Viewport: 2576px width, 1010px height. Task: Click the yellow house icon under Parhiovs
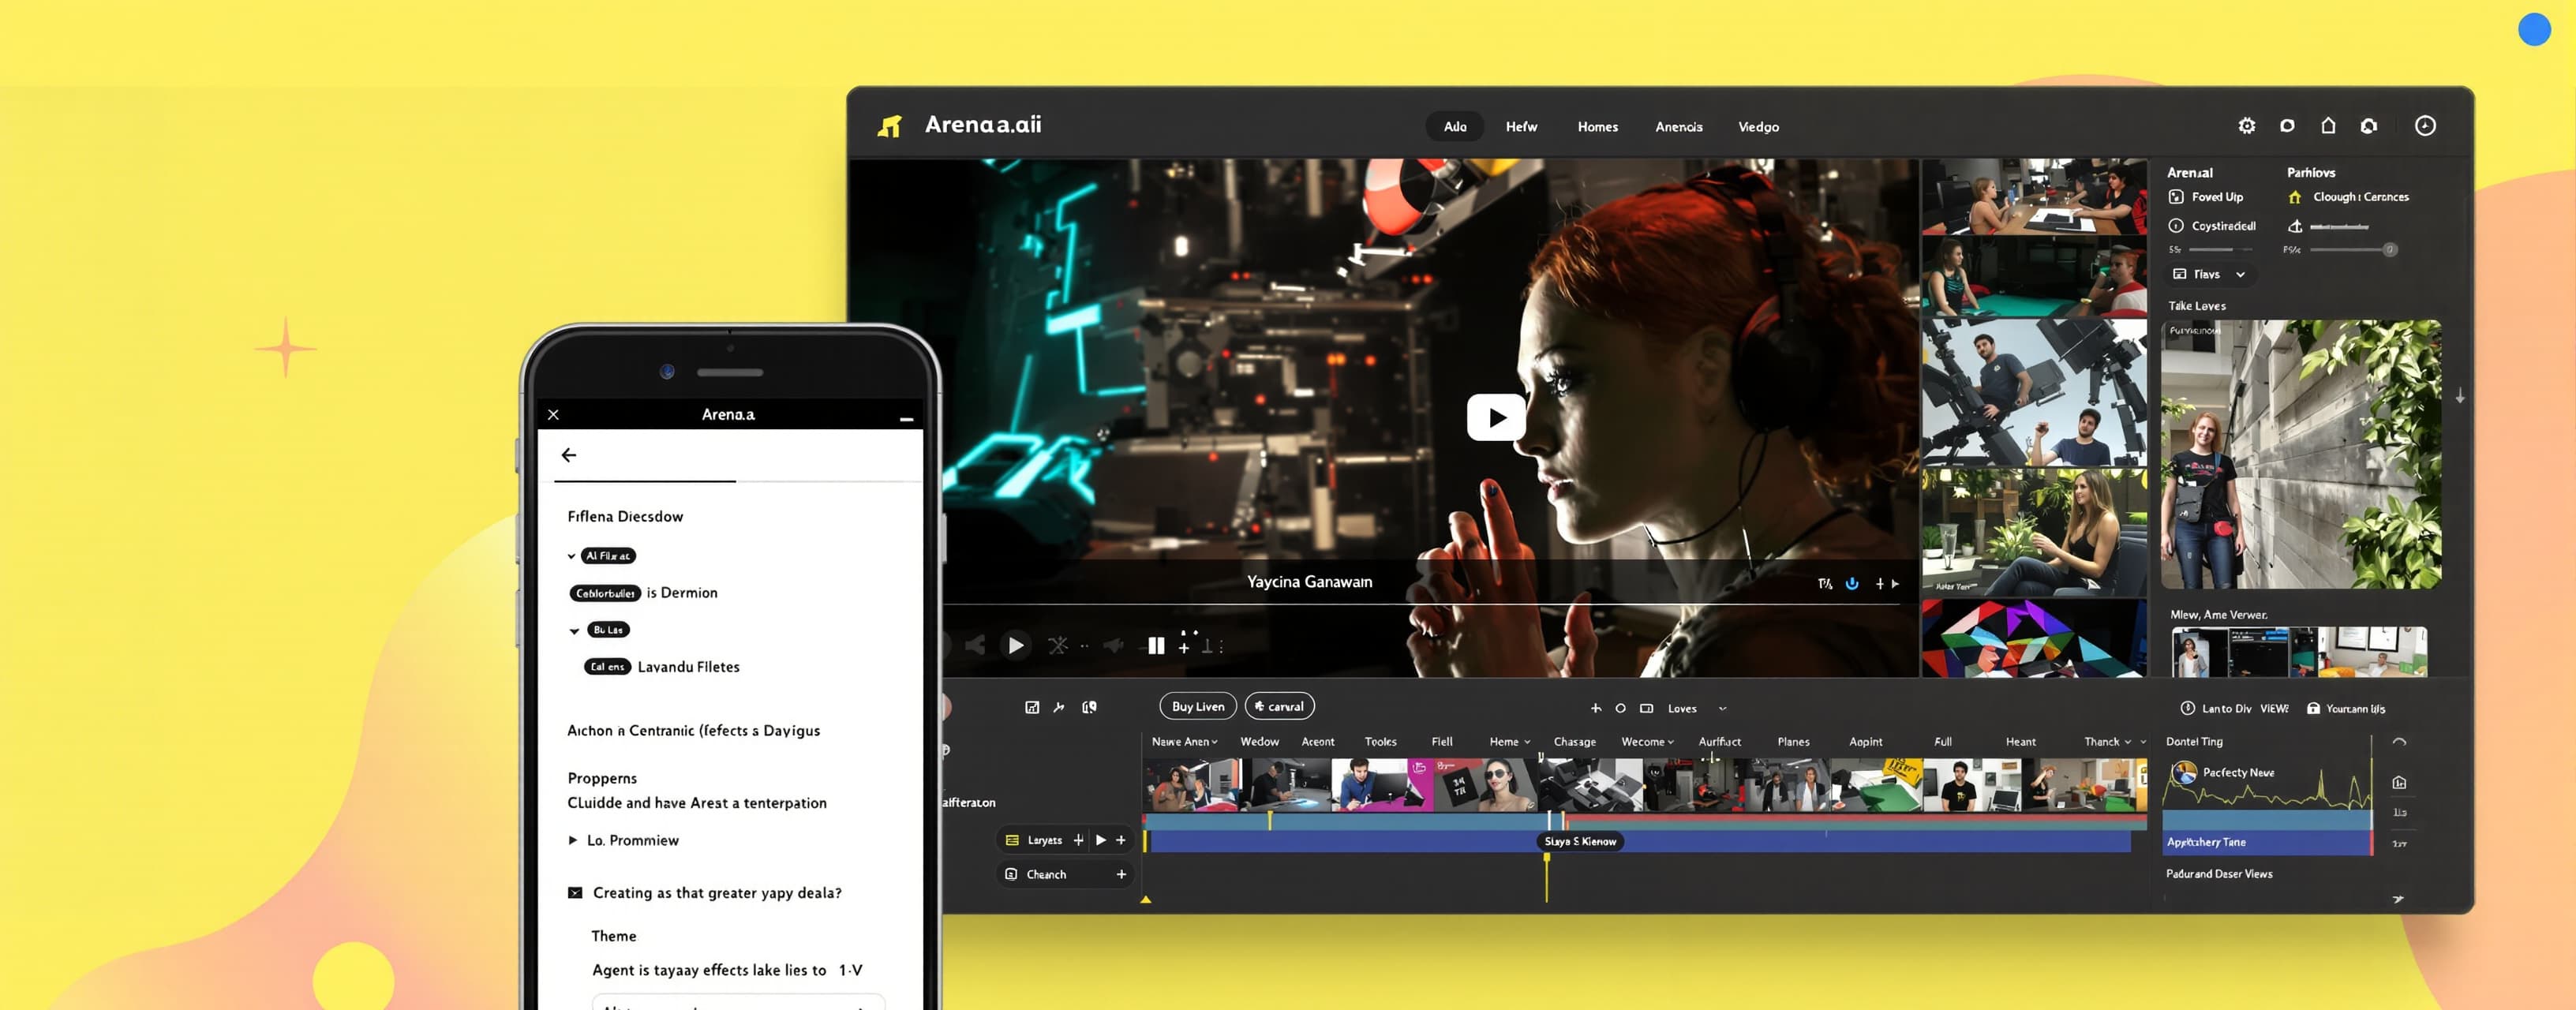(x=2295, y=197)
